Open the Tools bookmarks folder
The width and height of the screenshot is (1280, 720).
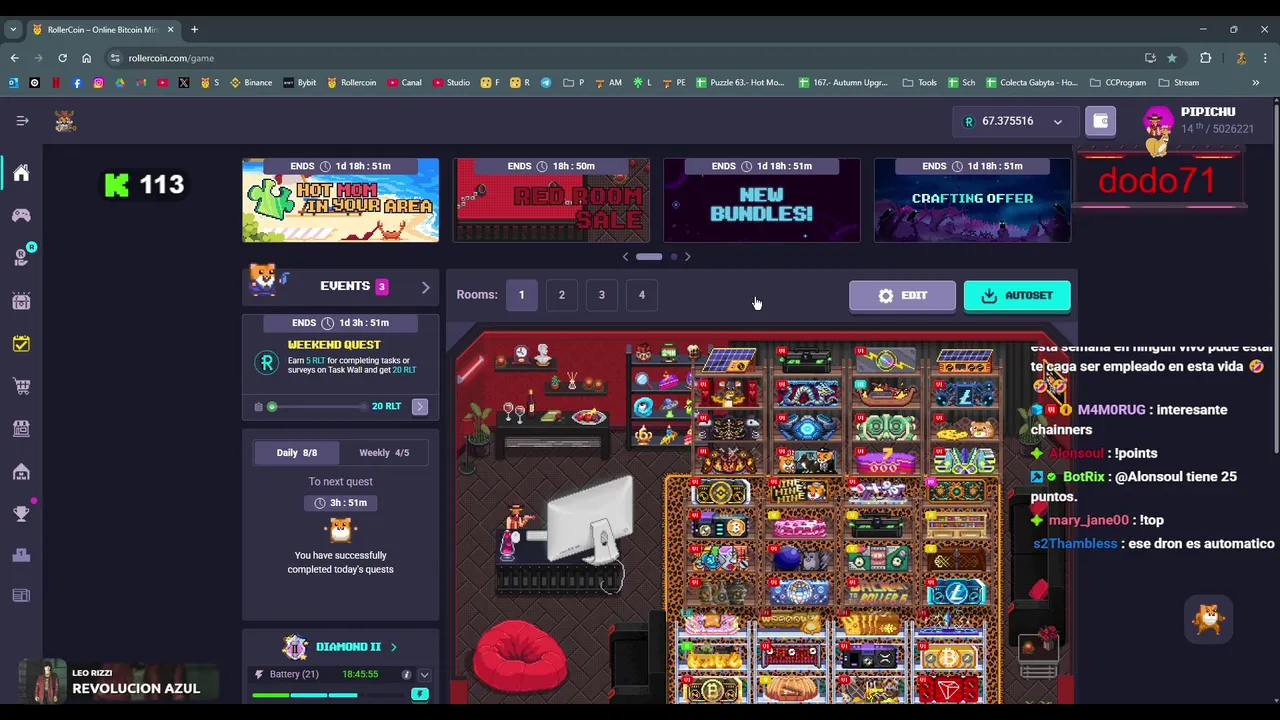click(x=919, y=82)
